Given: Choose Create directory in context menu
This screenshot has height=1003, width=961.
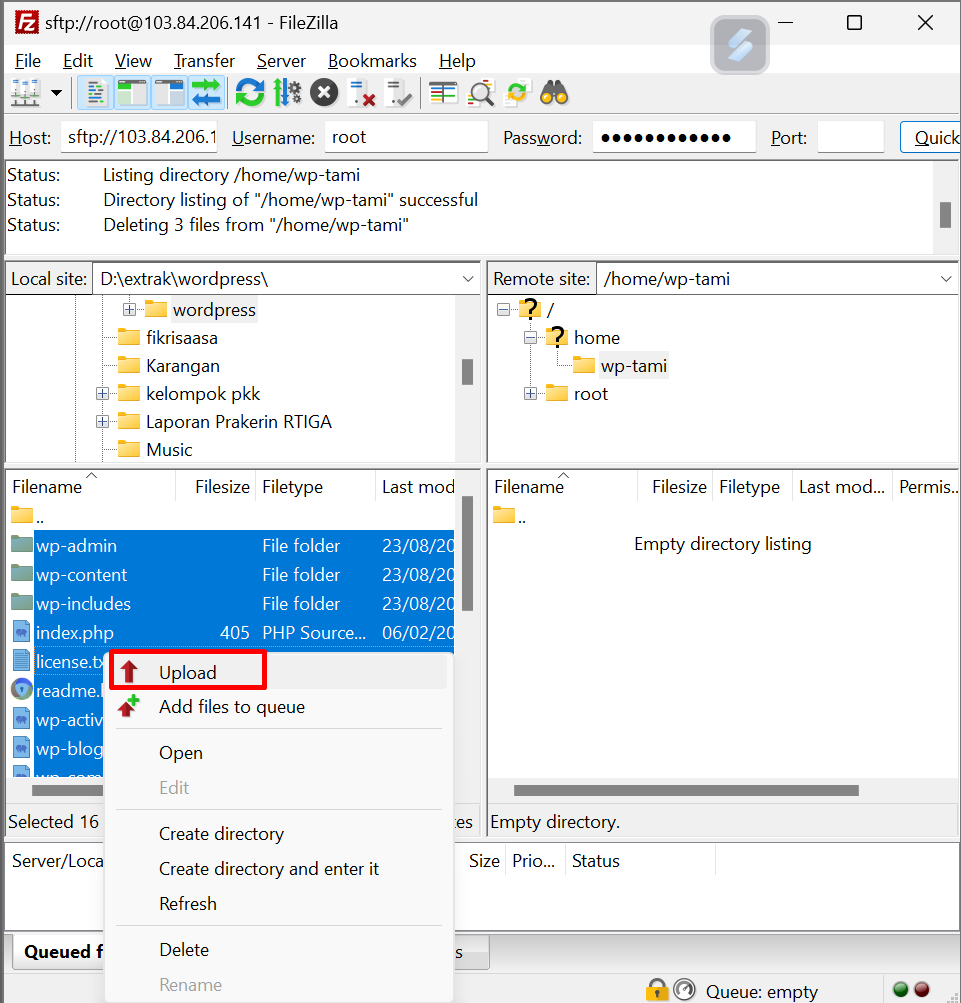Looking at the screenshot, I should tap(221, 834).
